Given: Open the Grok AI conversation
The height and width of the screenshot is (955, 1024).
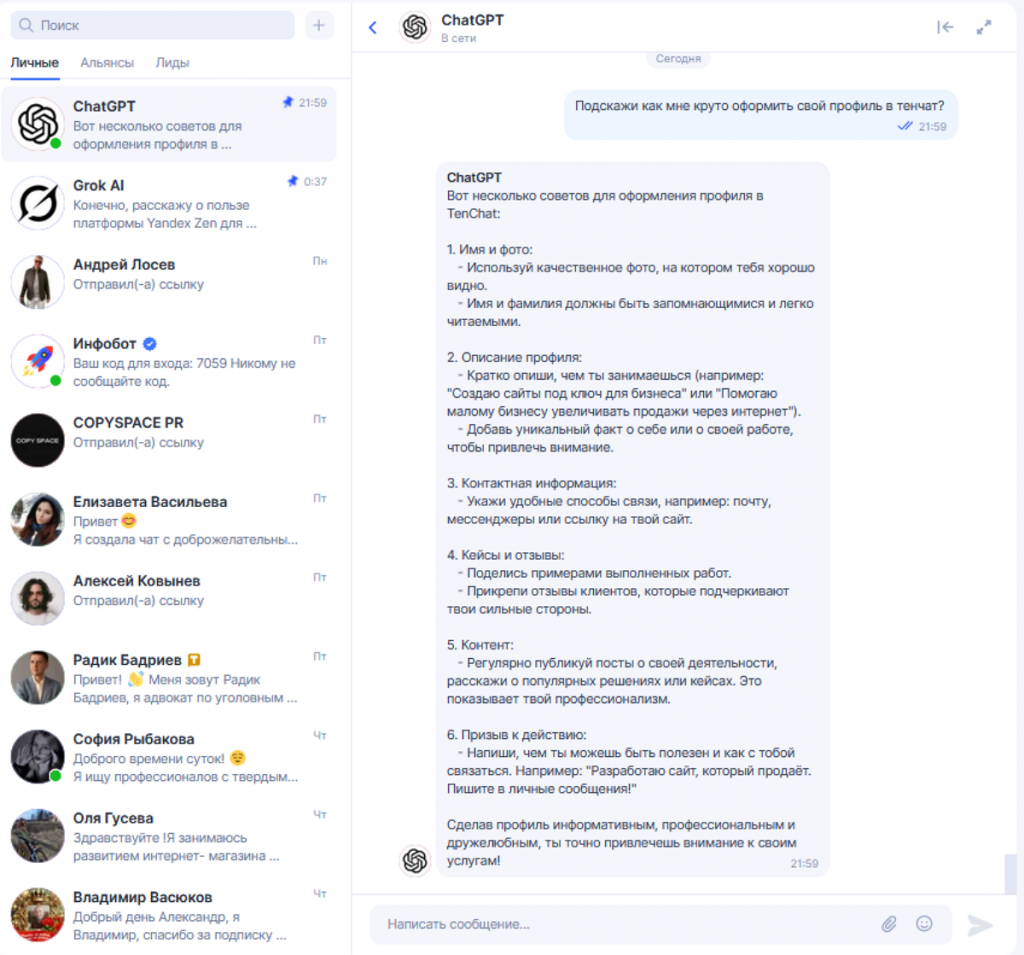Looking at the screenshot, I should [168, 203].
